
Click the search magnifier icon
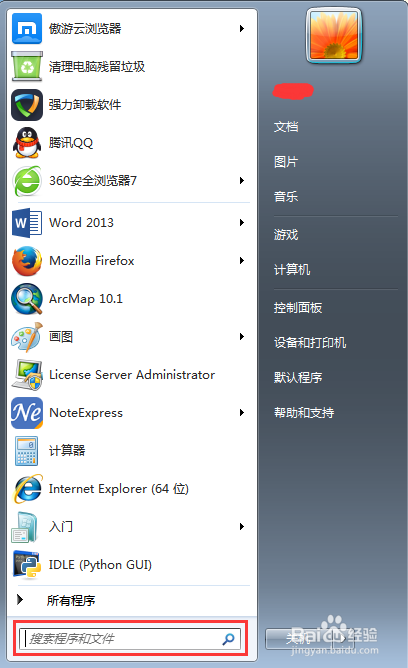[x=228, y=639]
